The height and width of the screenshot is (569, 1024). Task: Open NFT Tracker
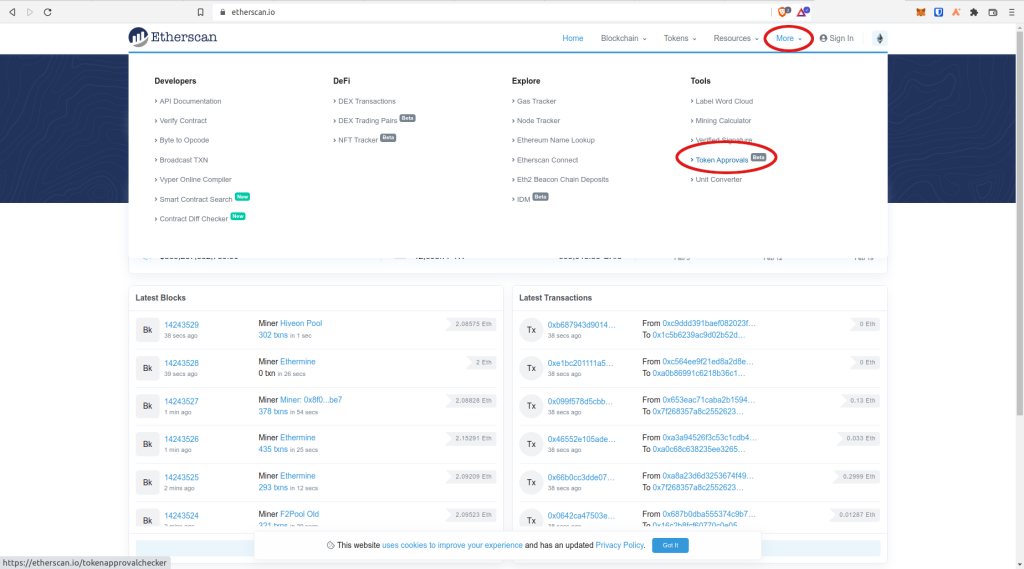point(358,140)
